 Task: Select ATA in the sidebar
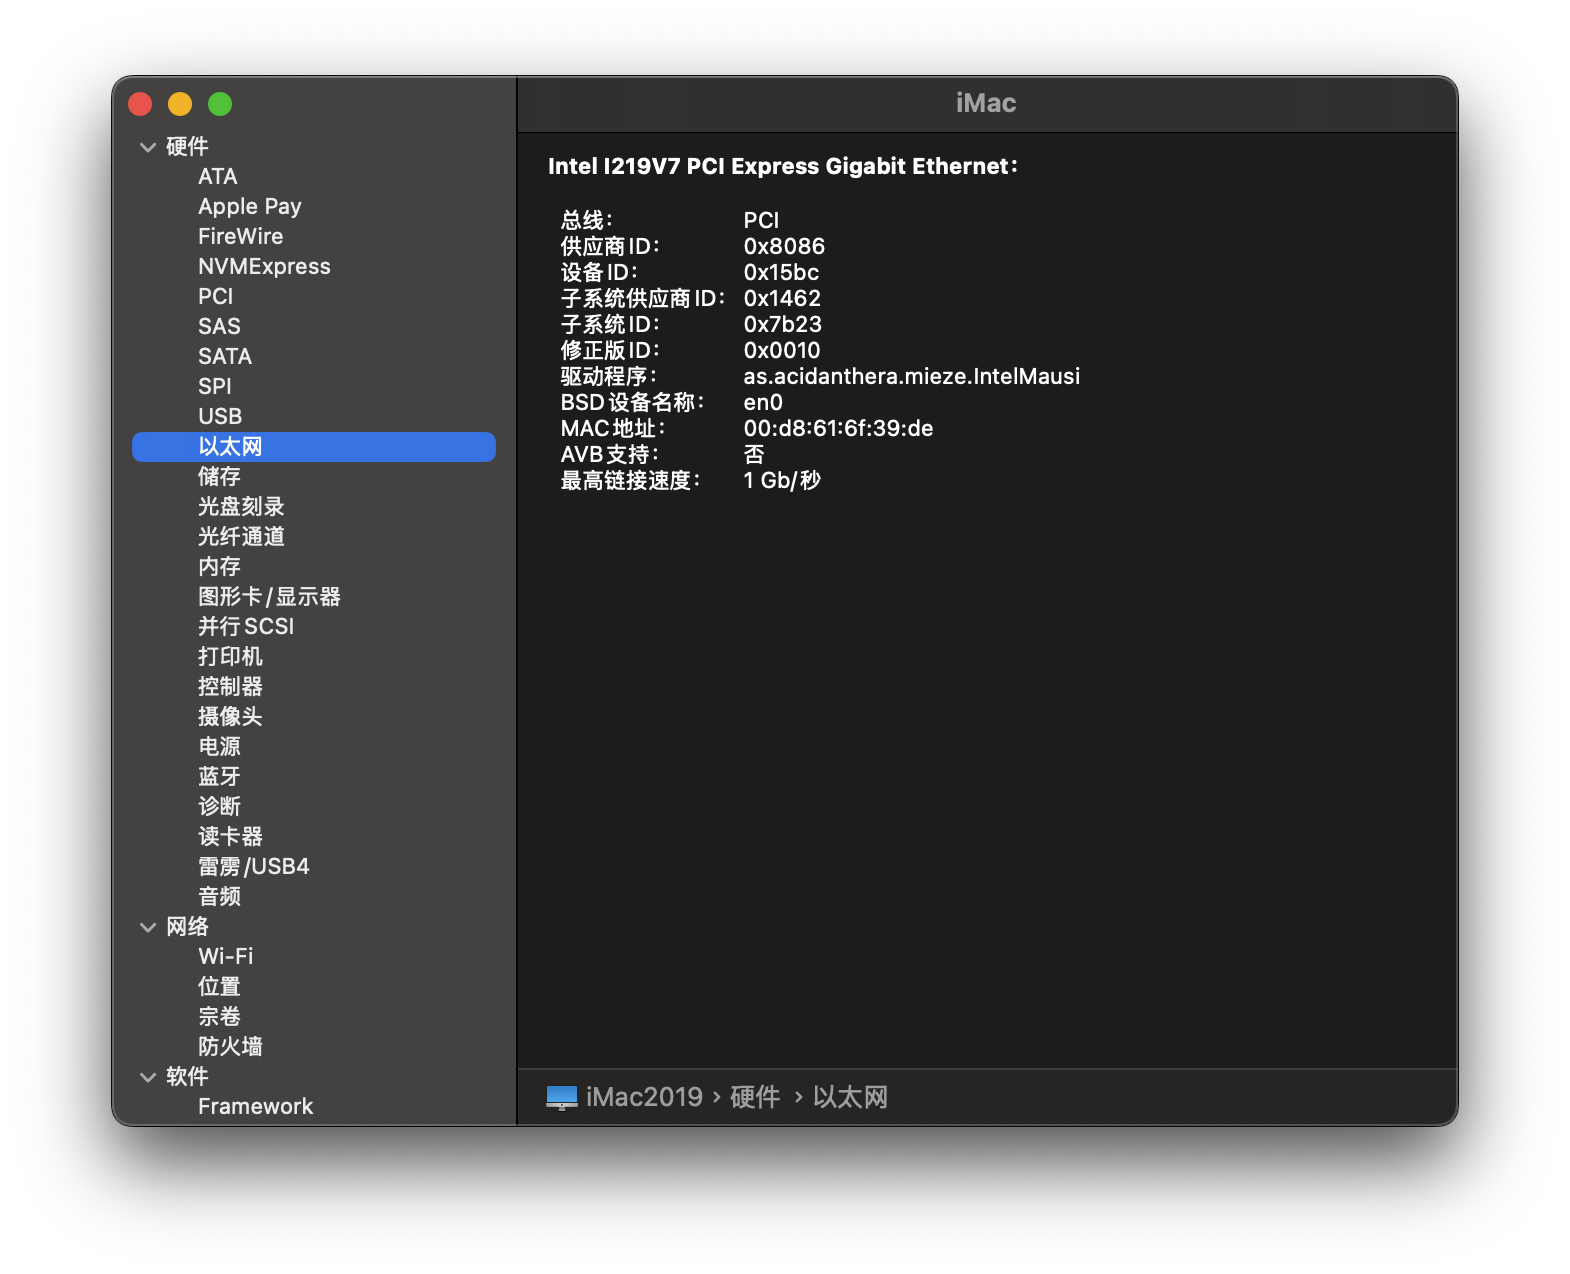(x=314, y=177)
